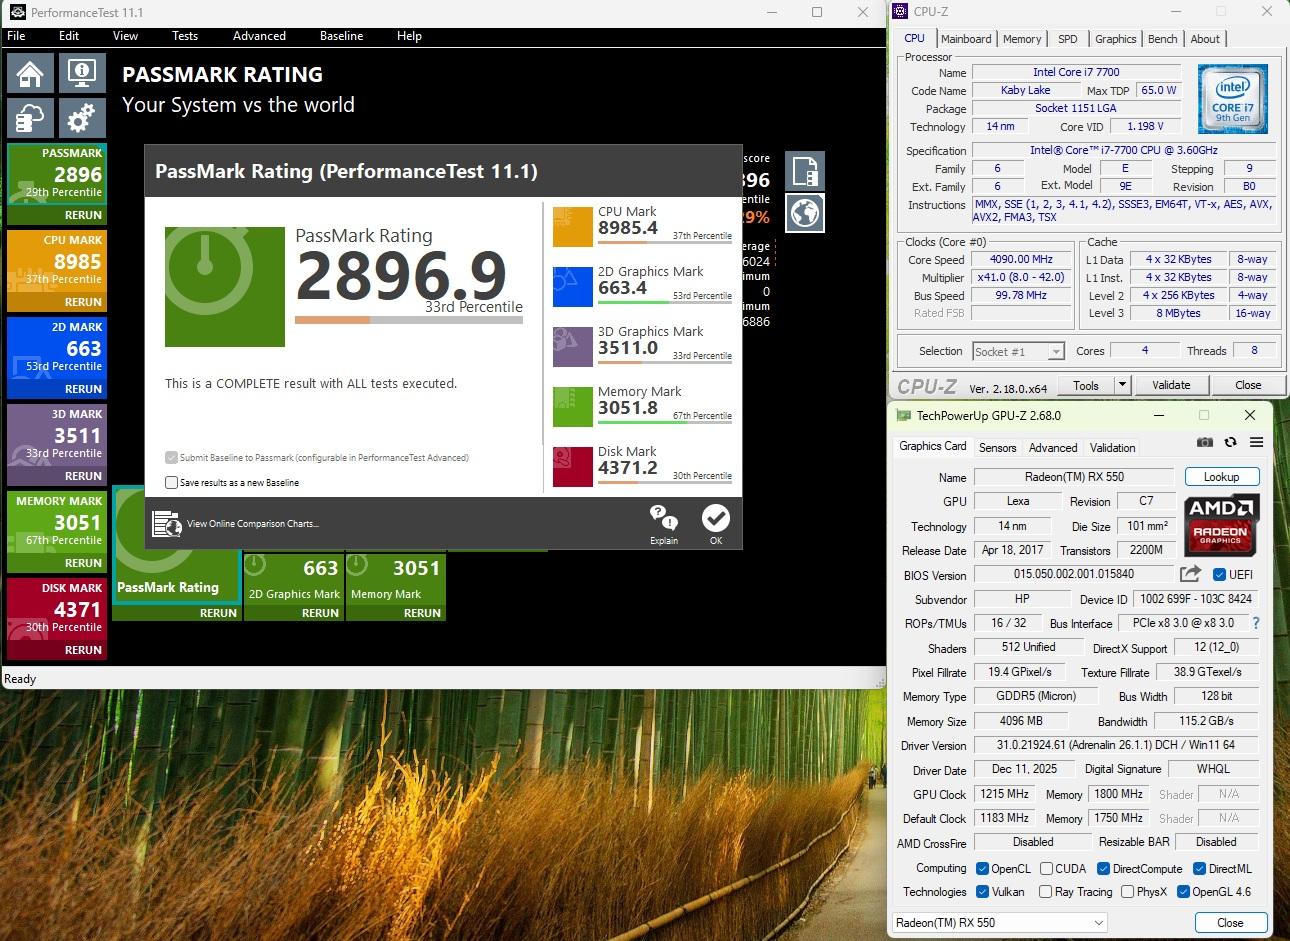The height and width of the screenshot is (941, 1290).
Task: Click the GPU-Z Name field Radeon RX 550
Action: (1073, 477)
